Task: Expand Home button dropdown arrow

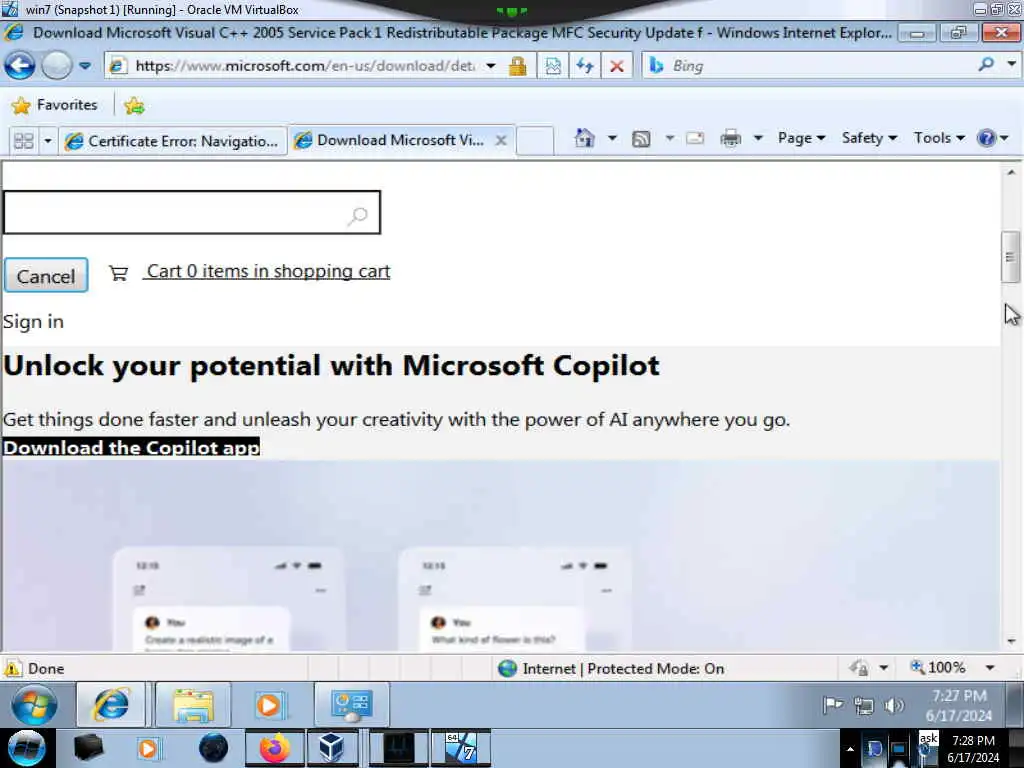Action: tap(612, 138)
